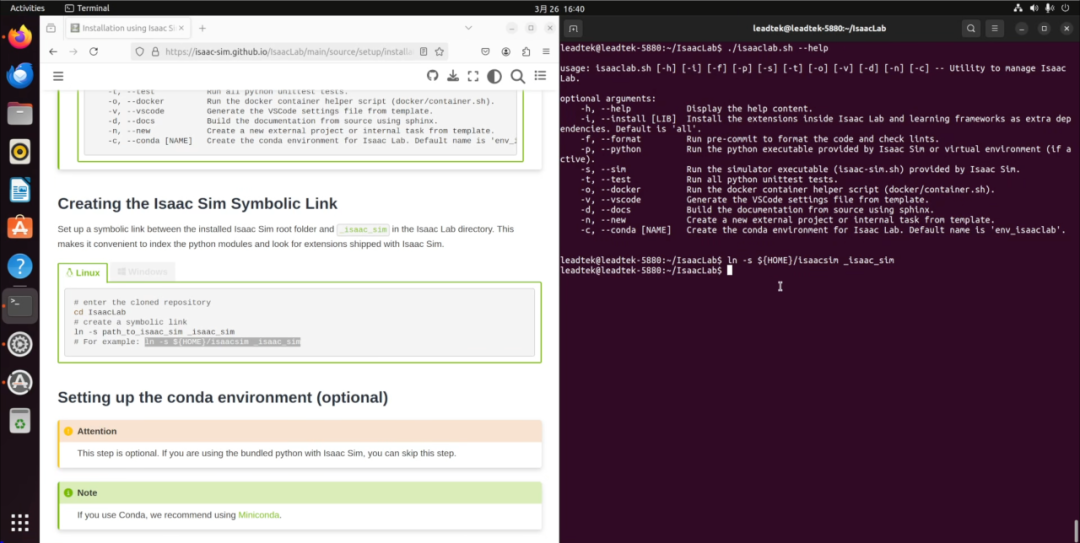Open volume indicator in top bar

[1034, 8]
